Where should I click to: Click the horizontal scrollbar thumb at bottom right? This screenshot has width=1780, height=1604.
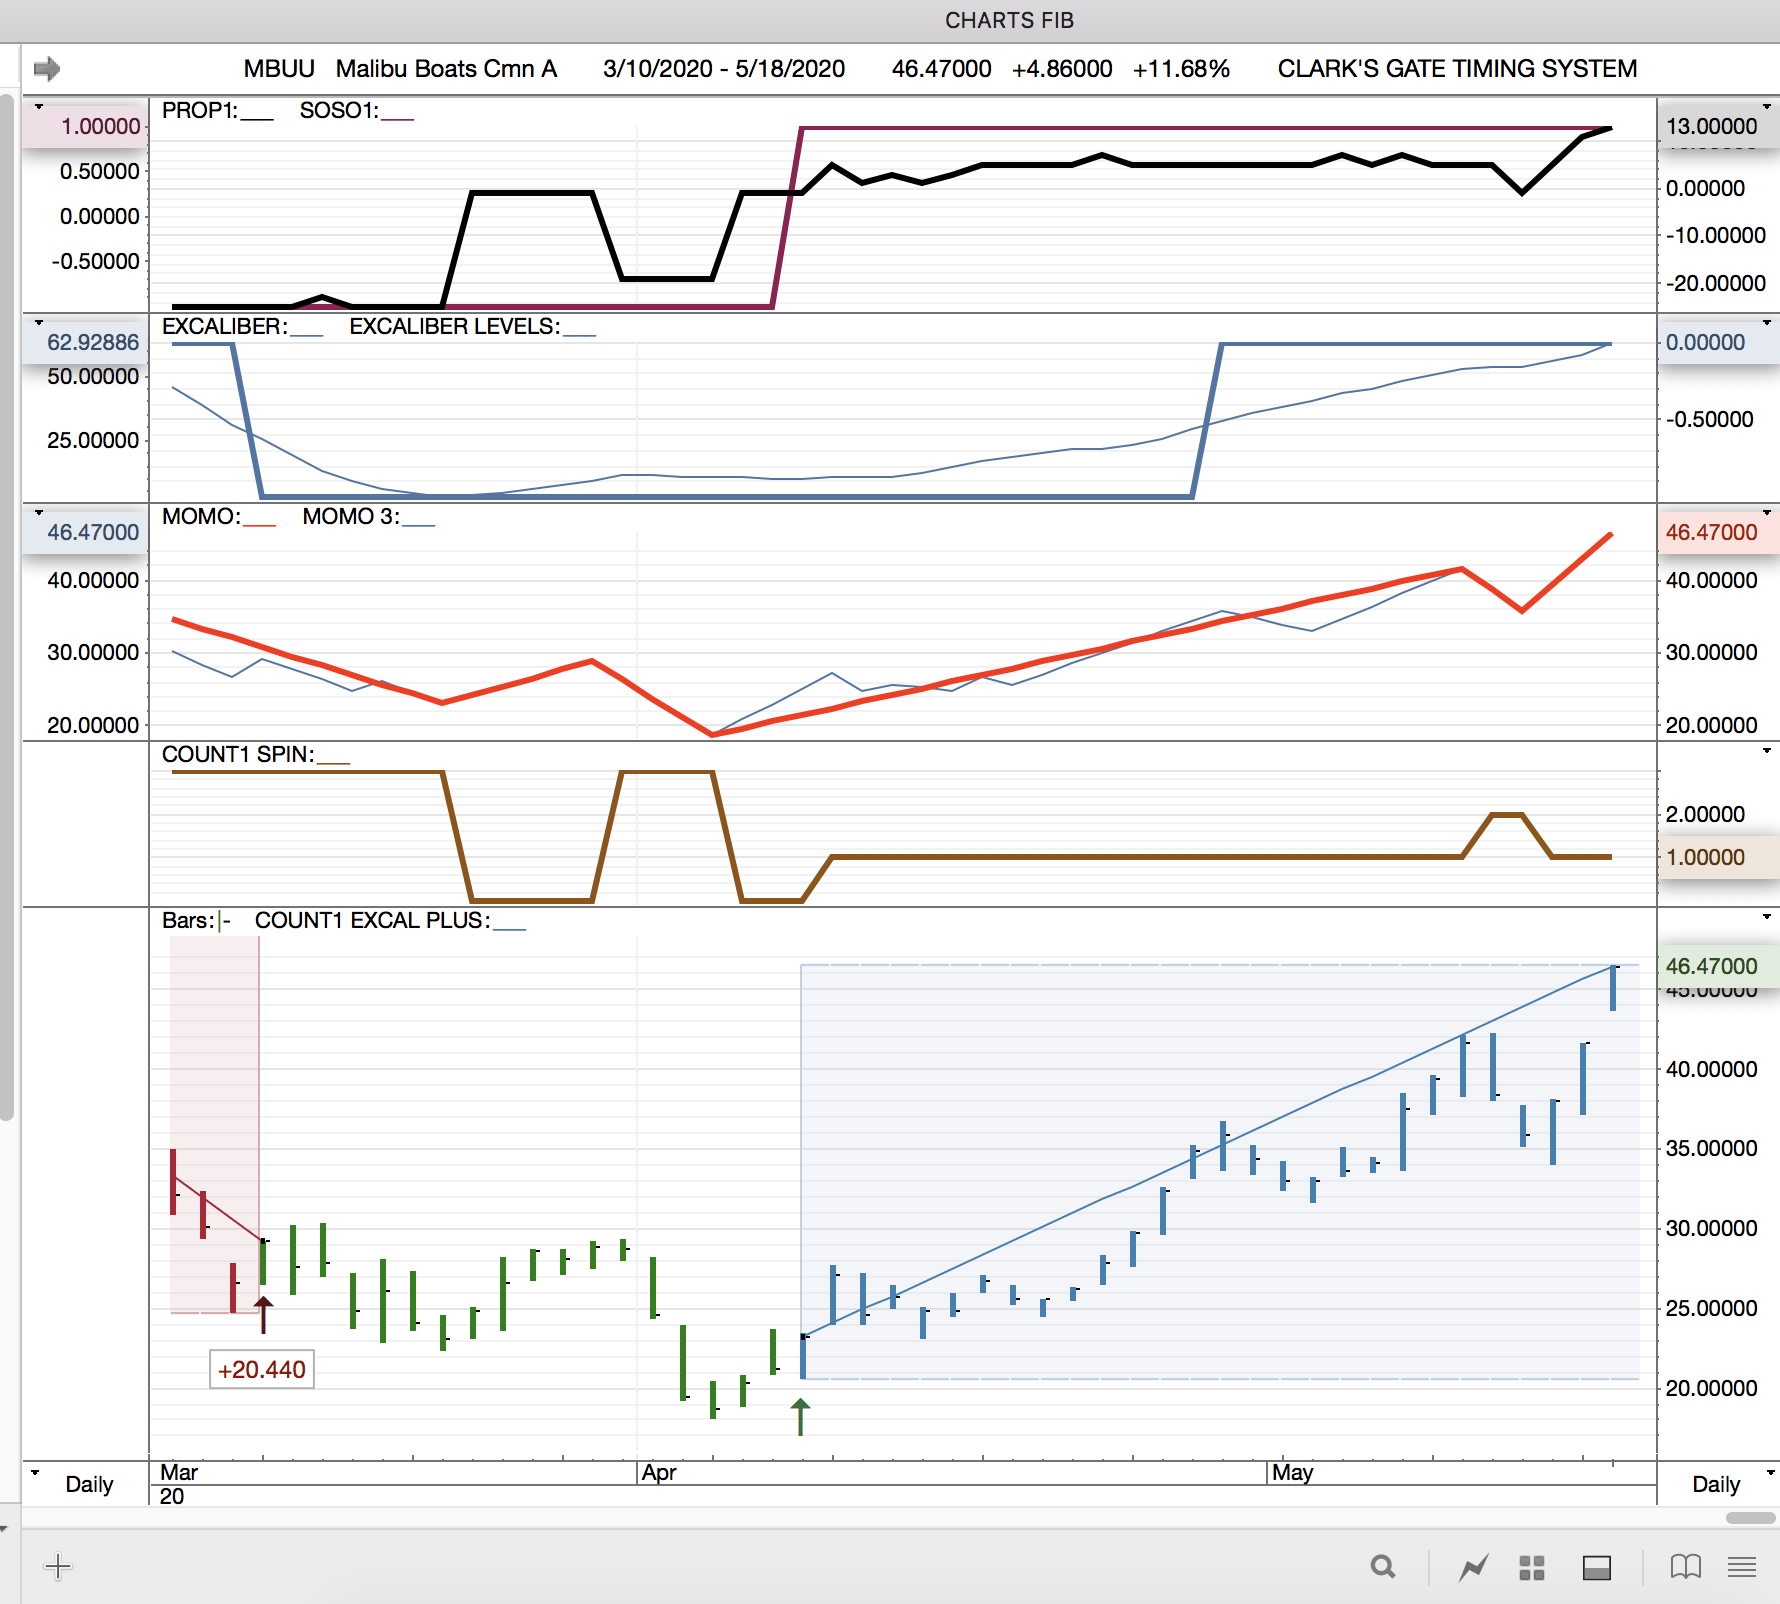pyautogui.click(x=1751, y=1518)
